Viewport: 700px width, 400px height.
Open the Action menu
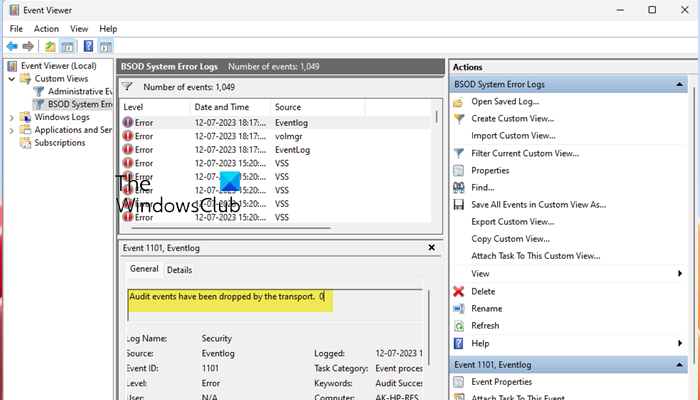tap(46, 29)
